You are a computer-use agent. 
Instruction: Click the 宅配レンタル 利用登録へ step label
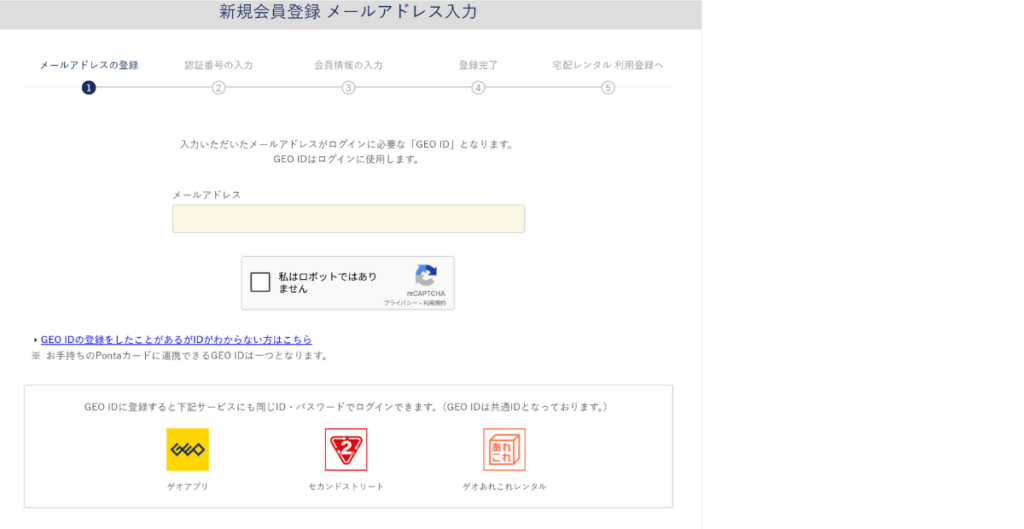608,65
